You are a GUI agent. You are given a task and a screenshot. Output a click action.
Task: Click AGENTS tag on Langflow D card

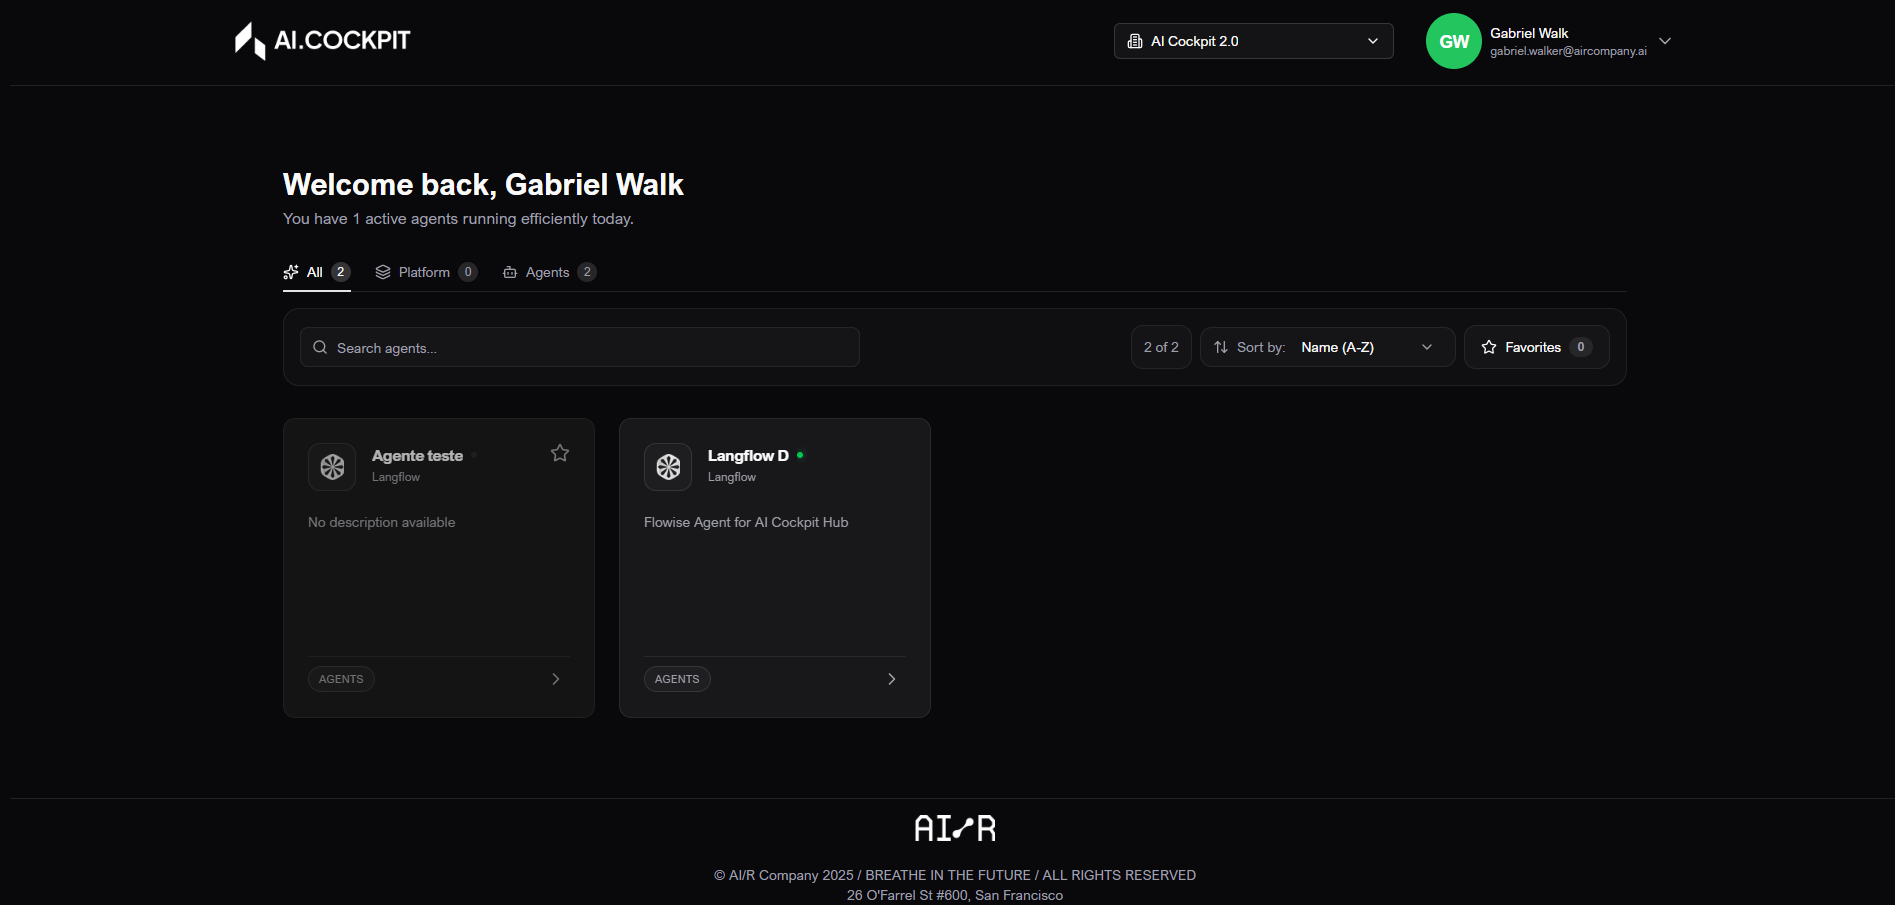[677, 679]
